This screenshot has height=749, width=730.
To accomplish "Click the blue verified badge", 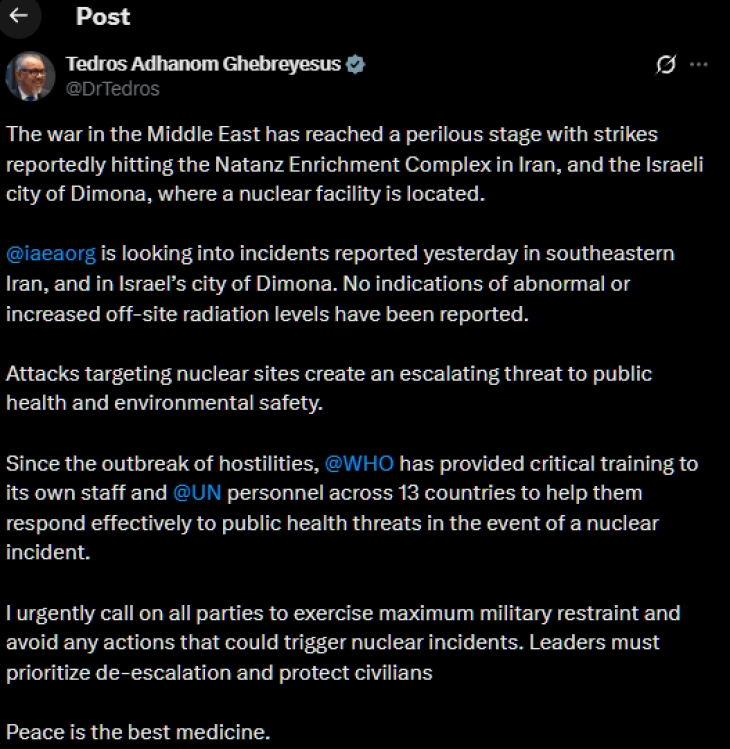I will [355, 65].
